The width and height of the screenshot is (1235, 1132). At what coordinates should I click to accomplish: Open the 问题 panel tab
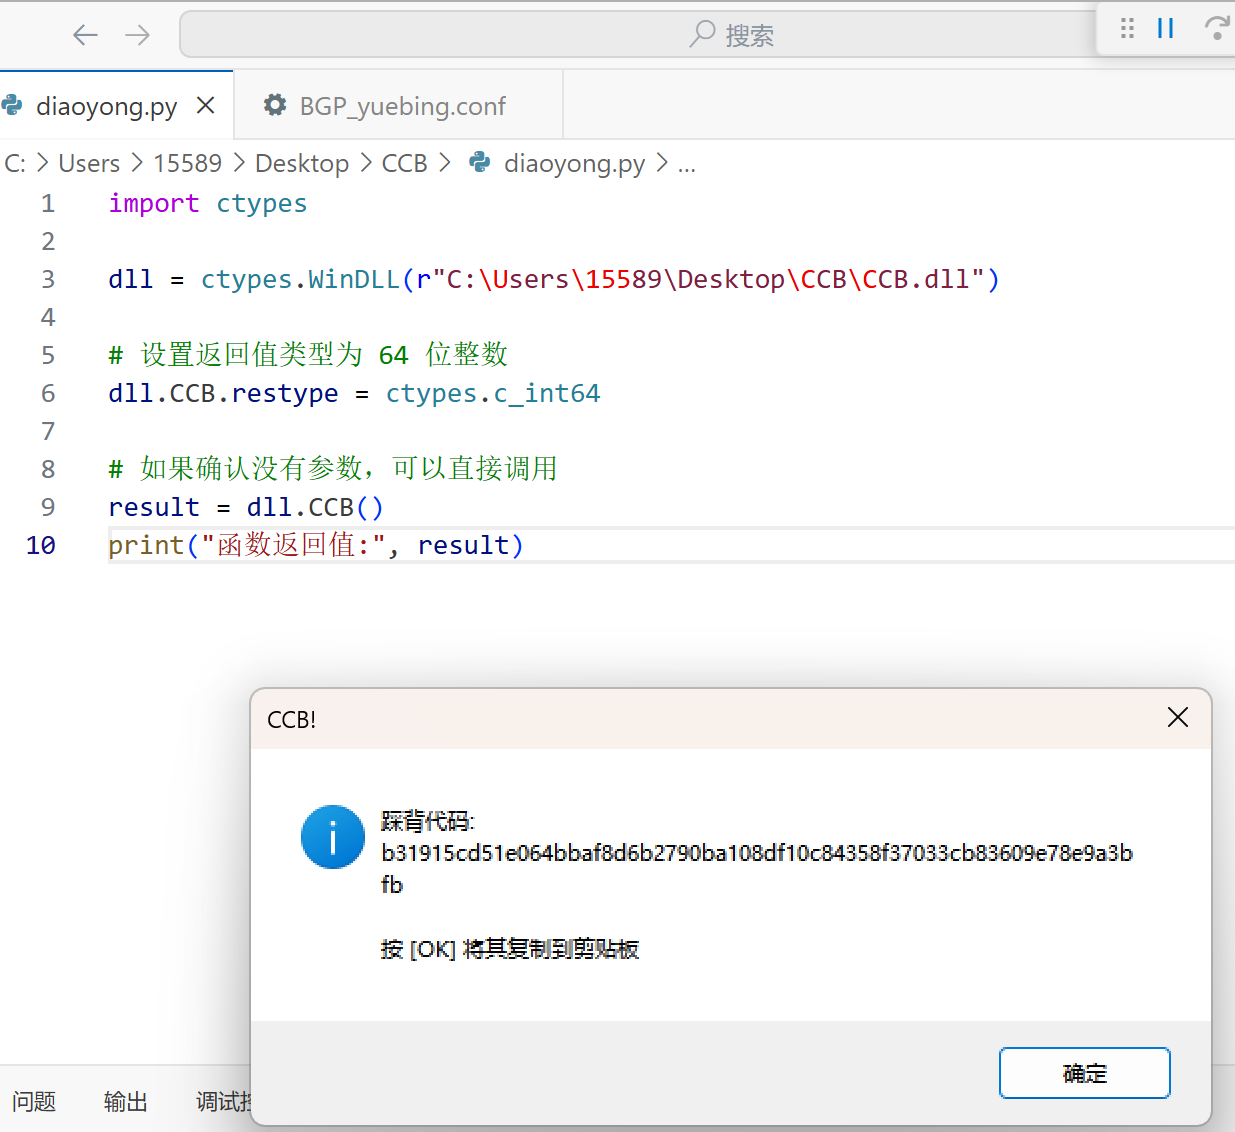click(34, 1101)
